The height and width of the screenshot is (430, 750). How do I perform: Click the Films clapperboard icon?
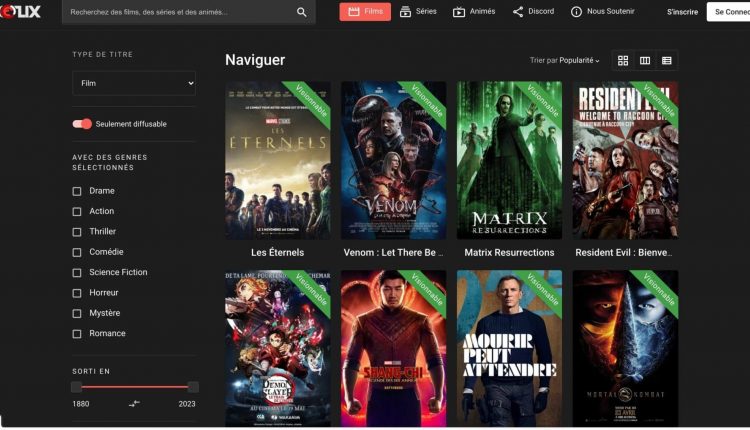tap(354, 11)
